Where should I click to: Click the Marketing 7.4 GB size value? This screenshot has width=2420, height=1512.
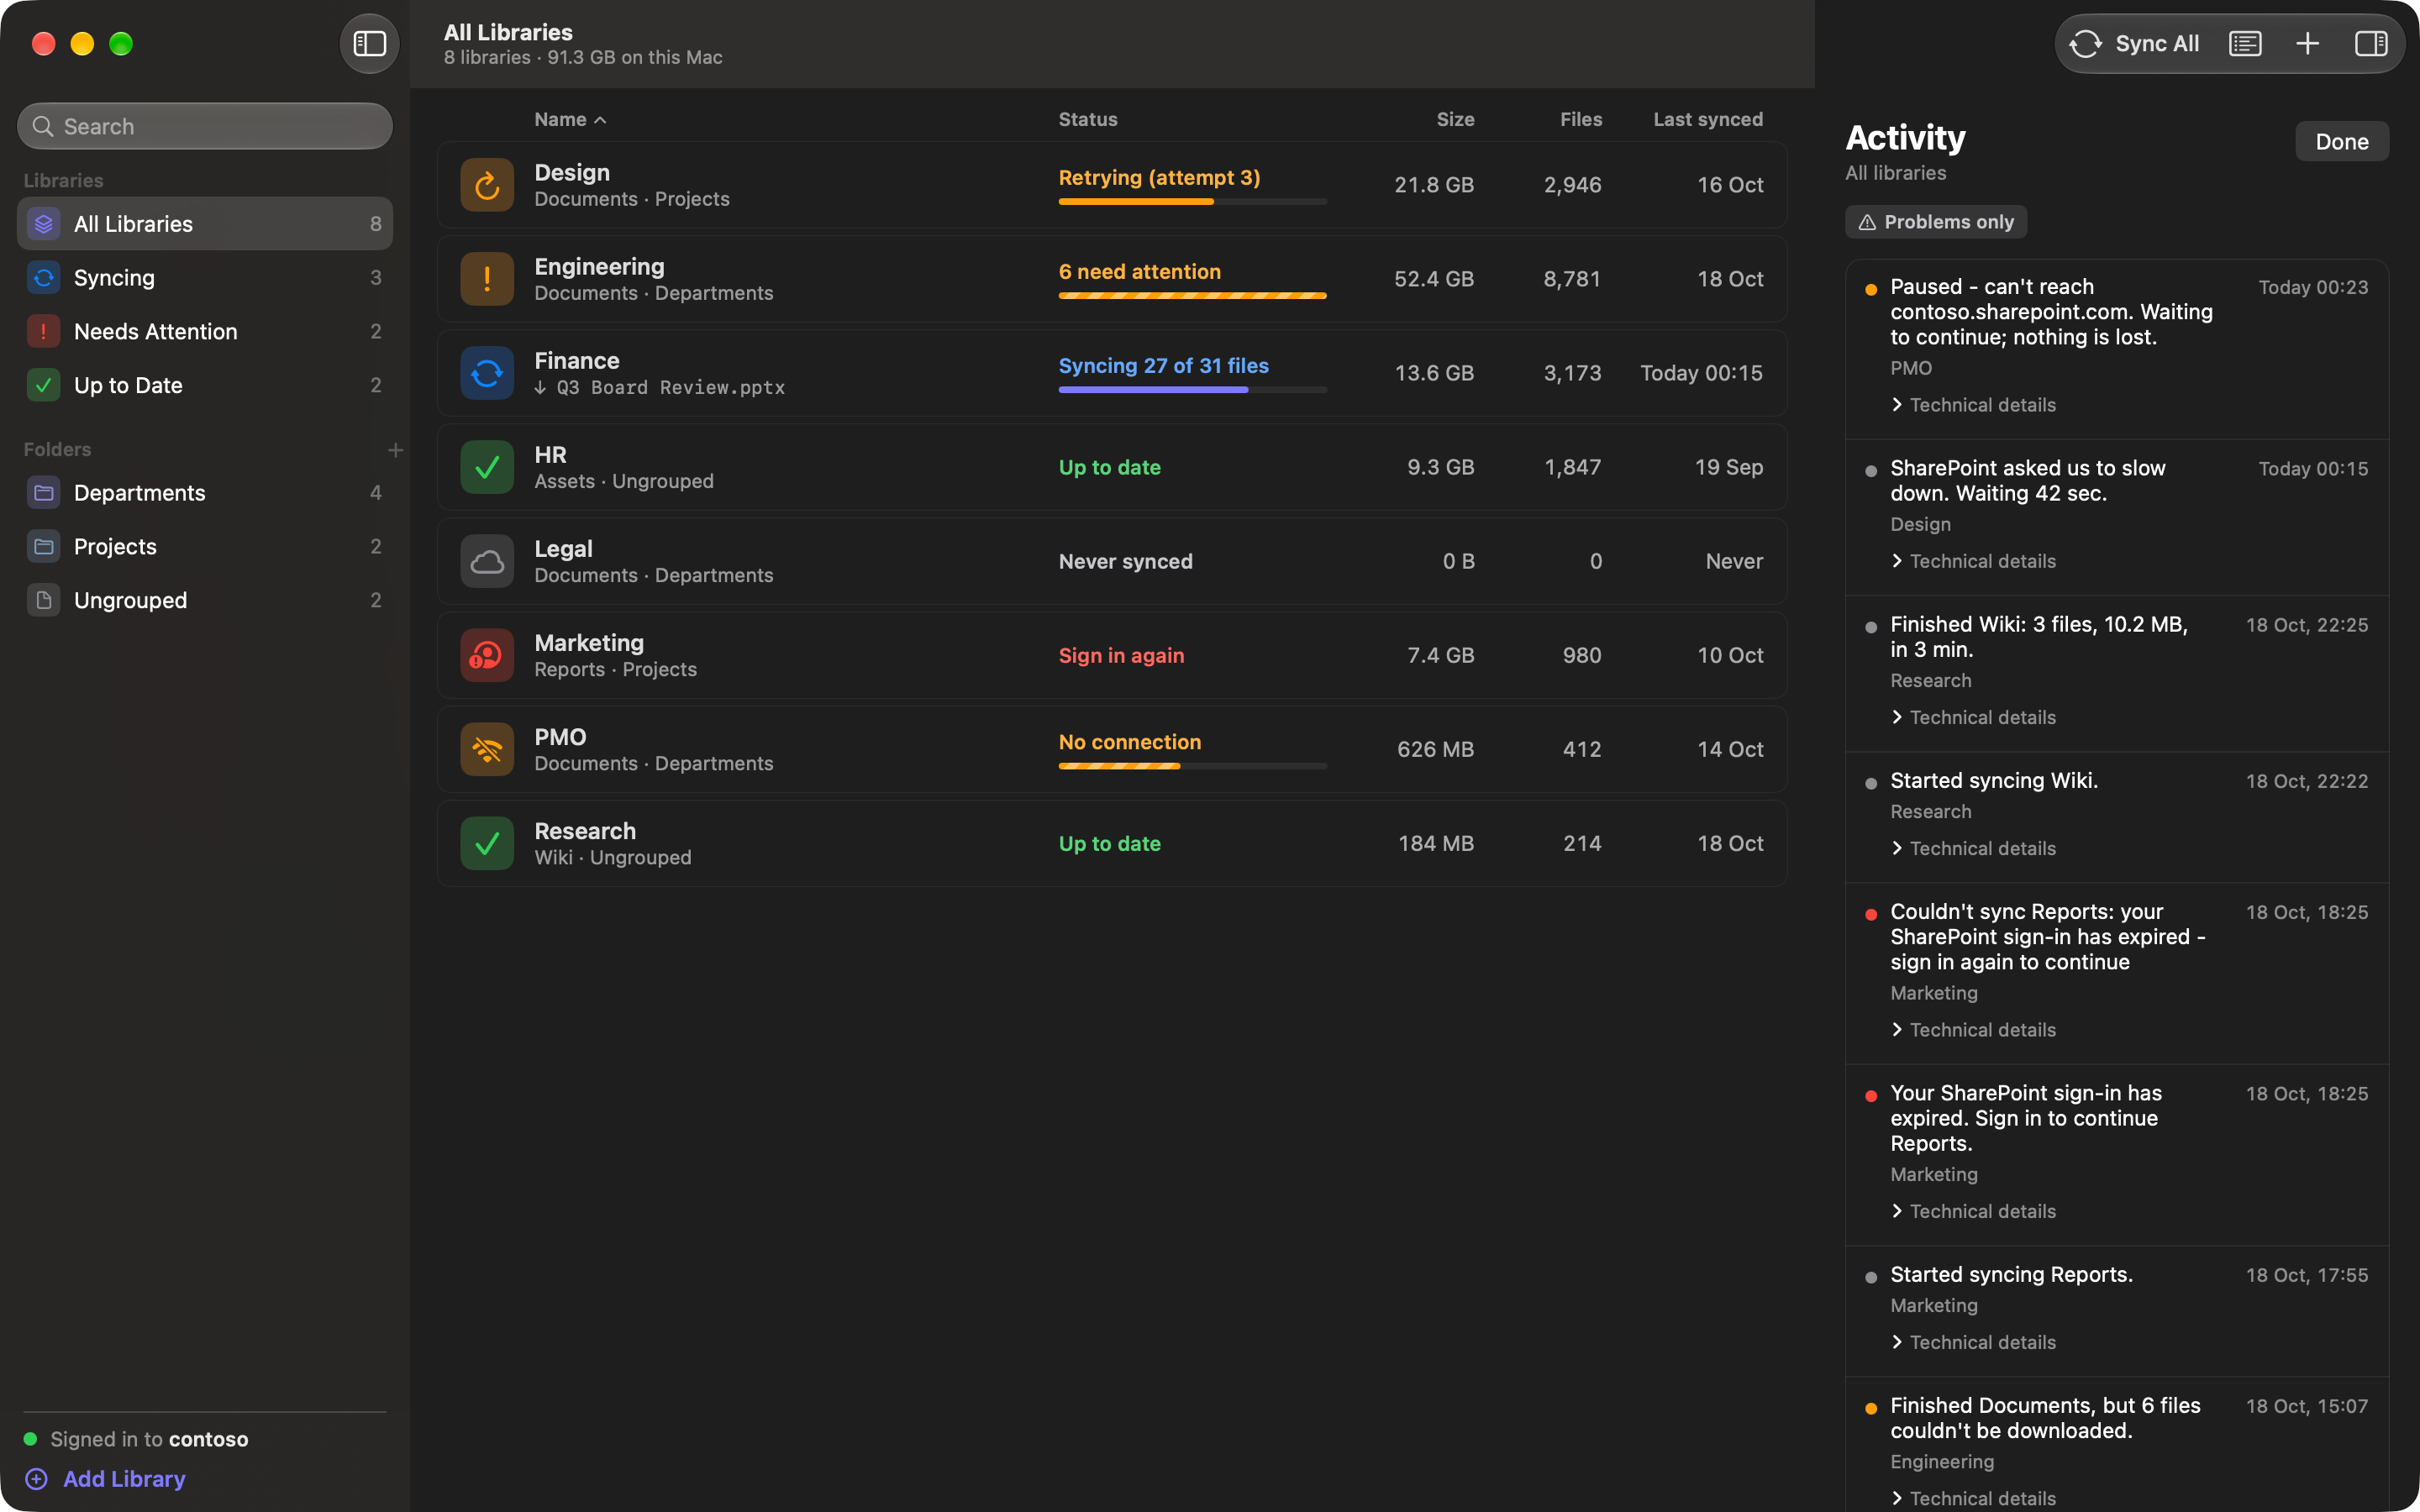[1440, 655]
